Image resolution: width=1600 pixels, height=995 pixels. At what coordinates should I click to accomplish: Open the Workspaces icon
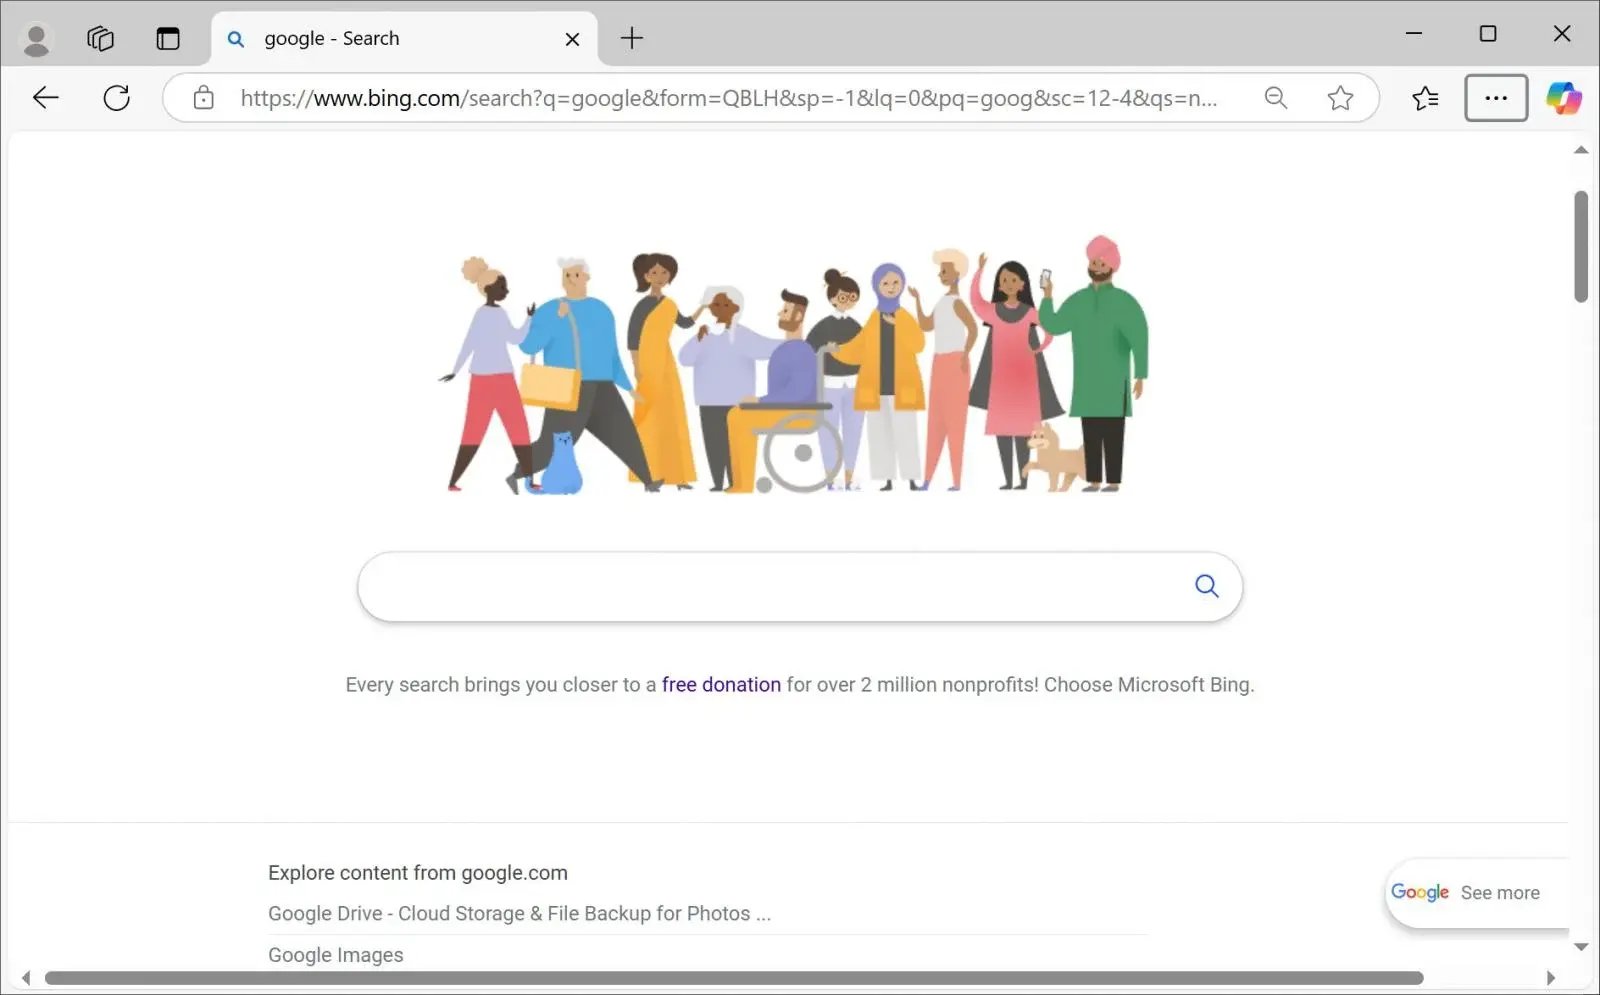[x=101, y=39]
